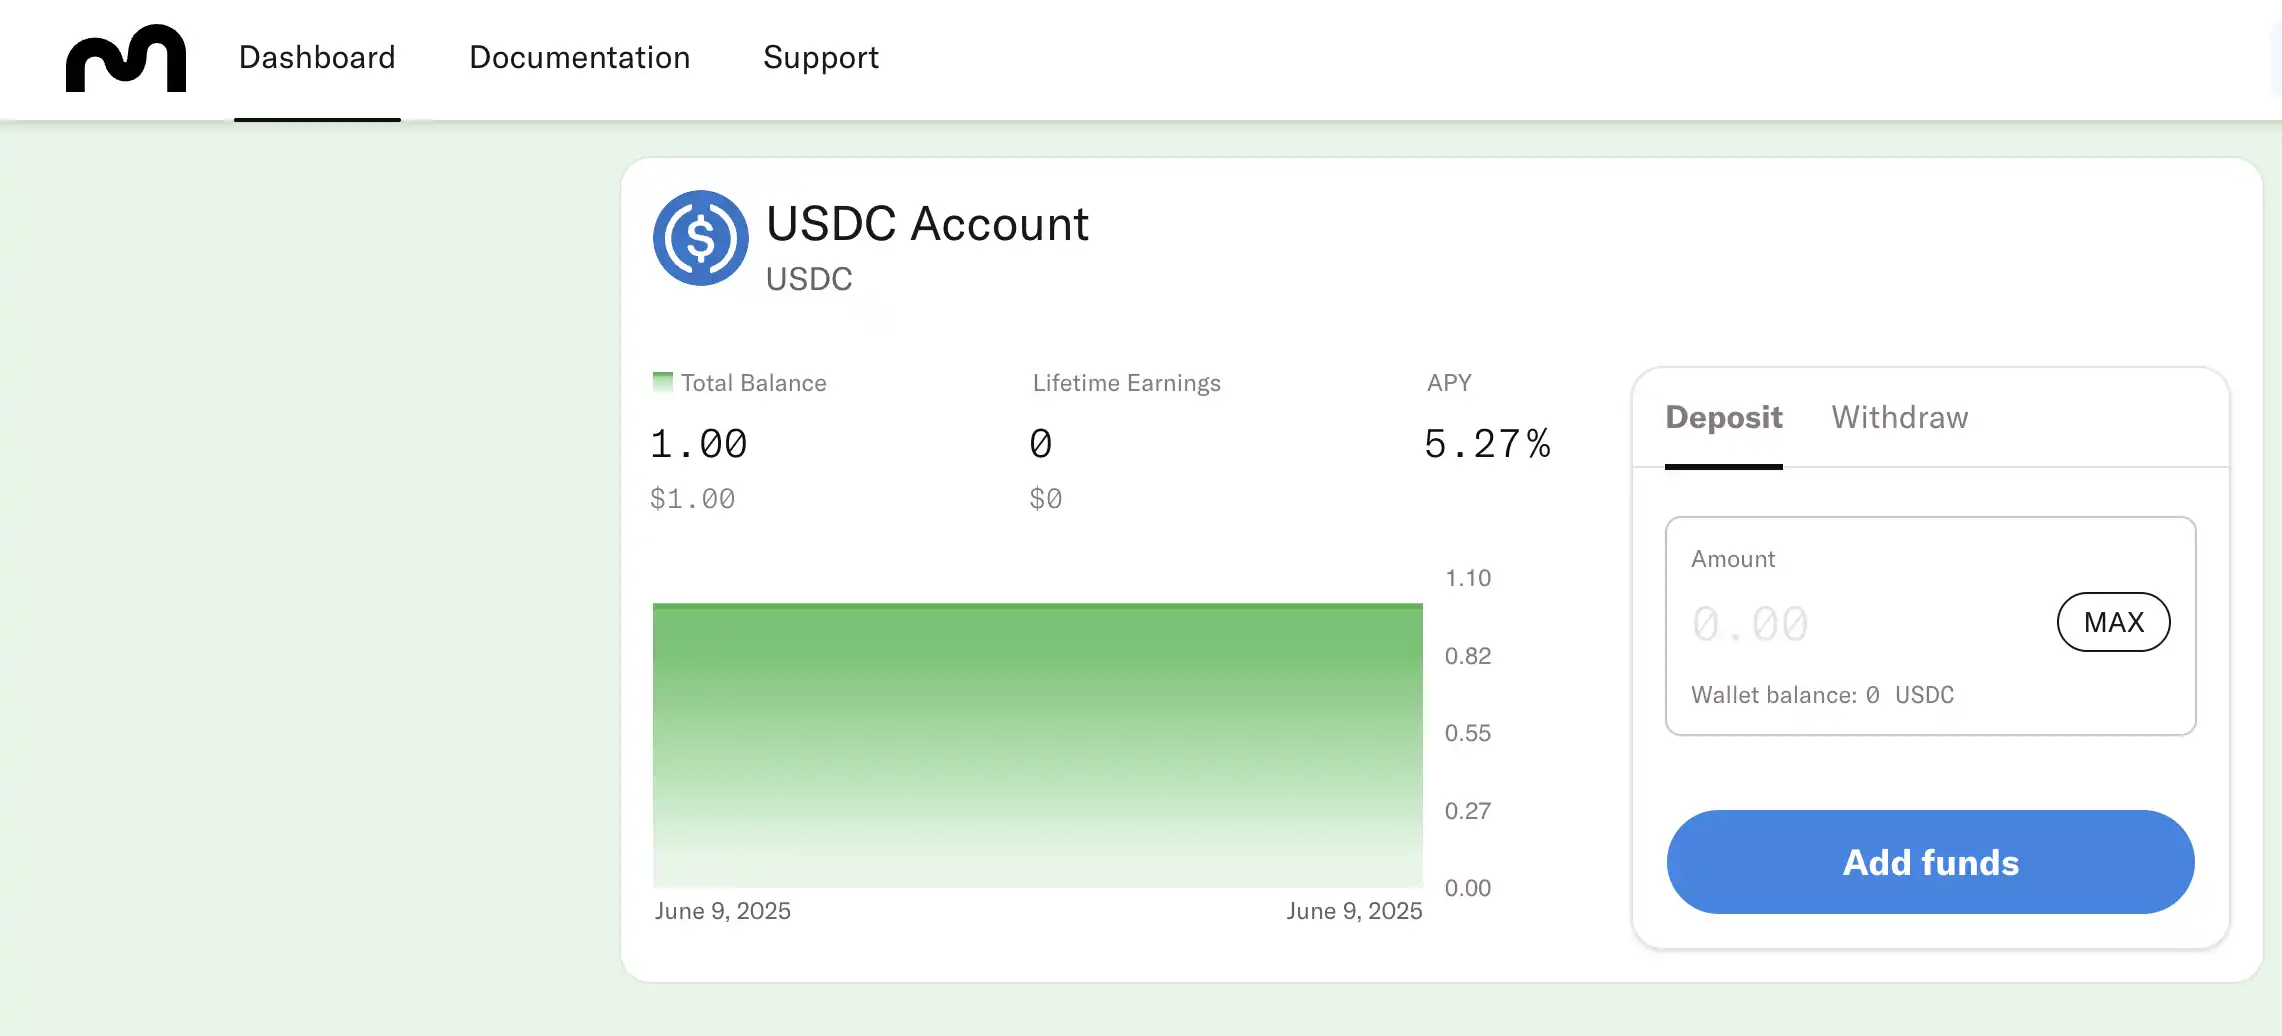Go to the Support page
The width and height of the screenshot is (2282, 1036).
point(820,58)
